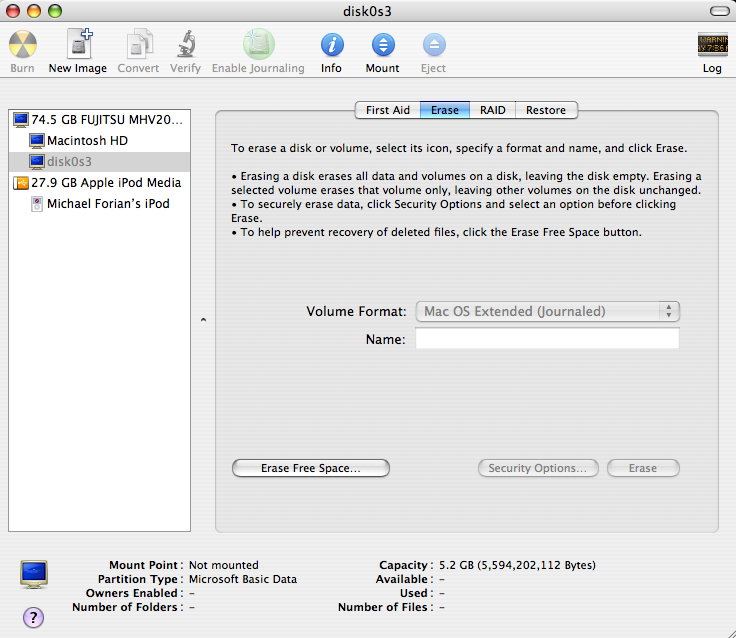This screenshot has width=736, height=638.
Task: Click the hard disk icon beside 74.5 GB FUJITSU
Action: click(21, 120)
